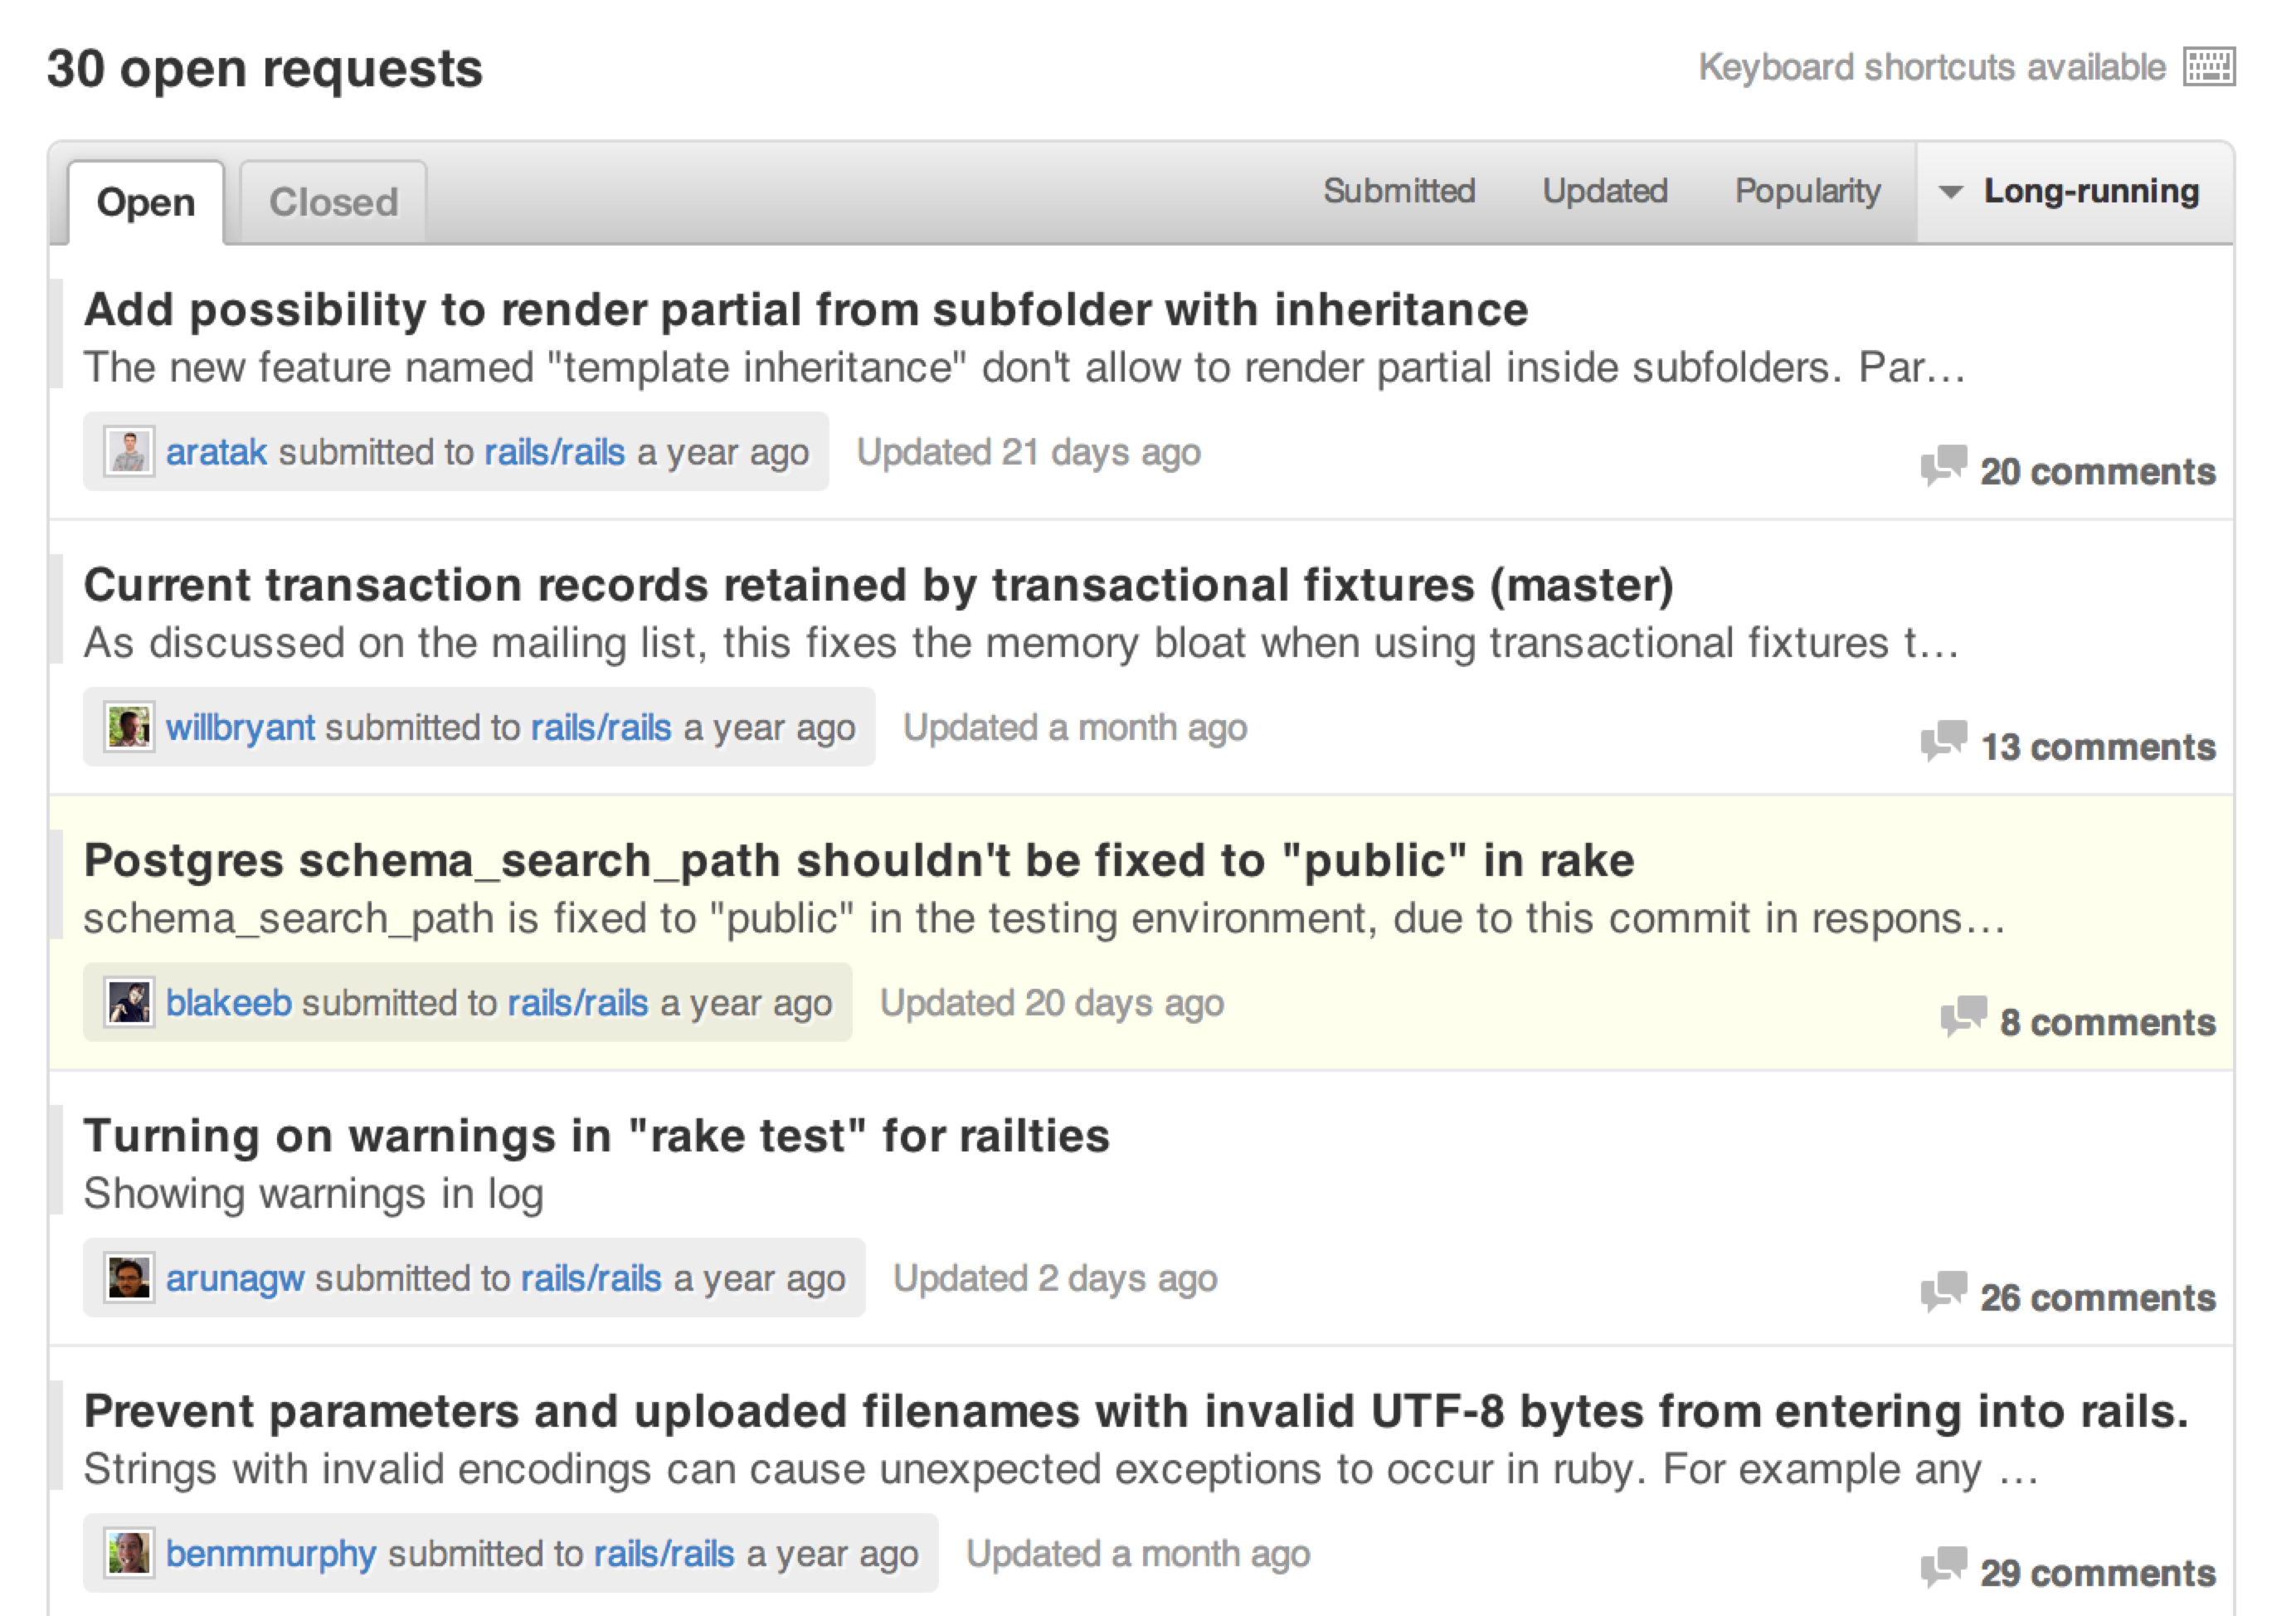Click rails/rails link in benmmurphy's request
The width and height of the screenshot is (2296, 1616).
(664, 1554)
